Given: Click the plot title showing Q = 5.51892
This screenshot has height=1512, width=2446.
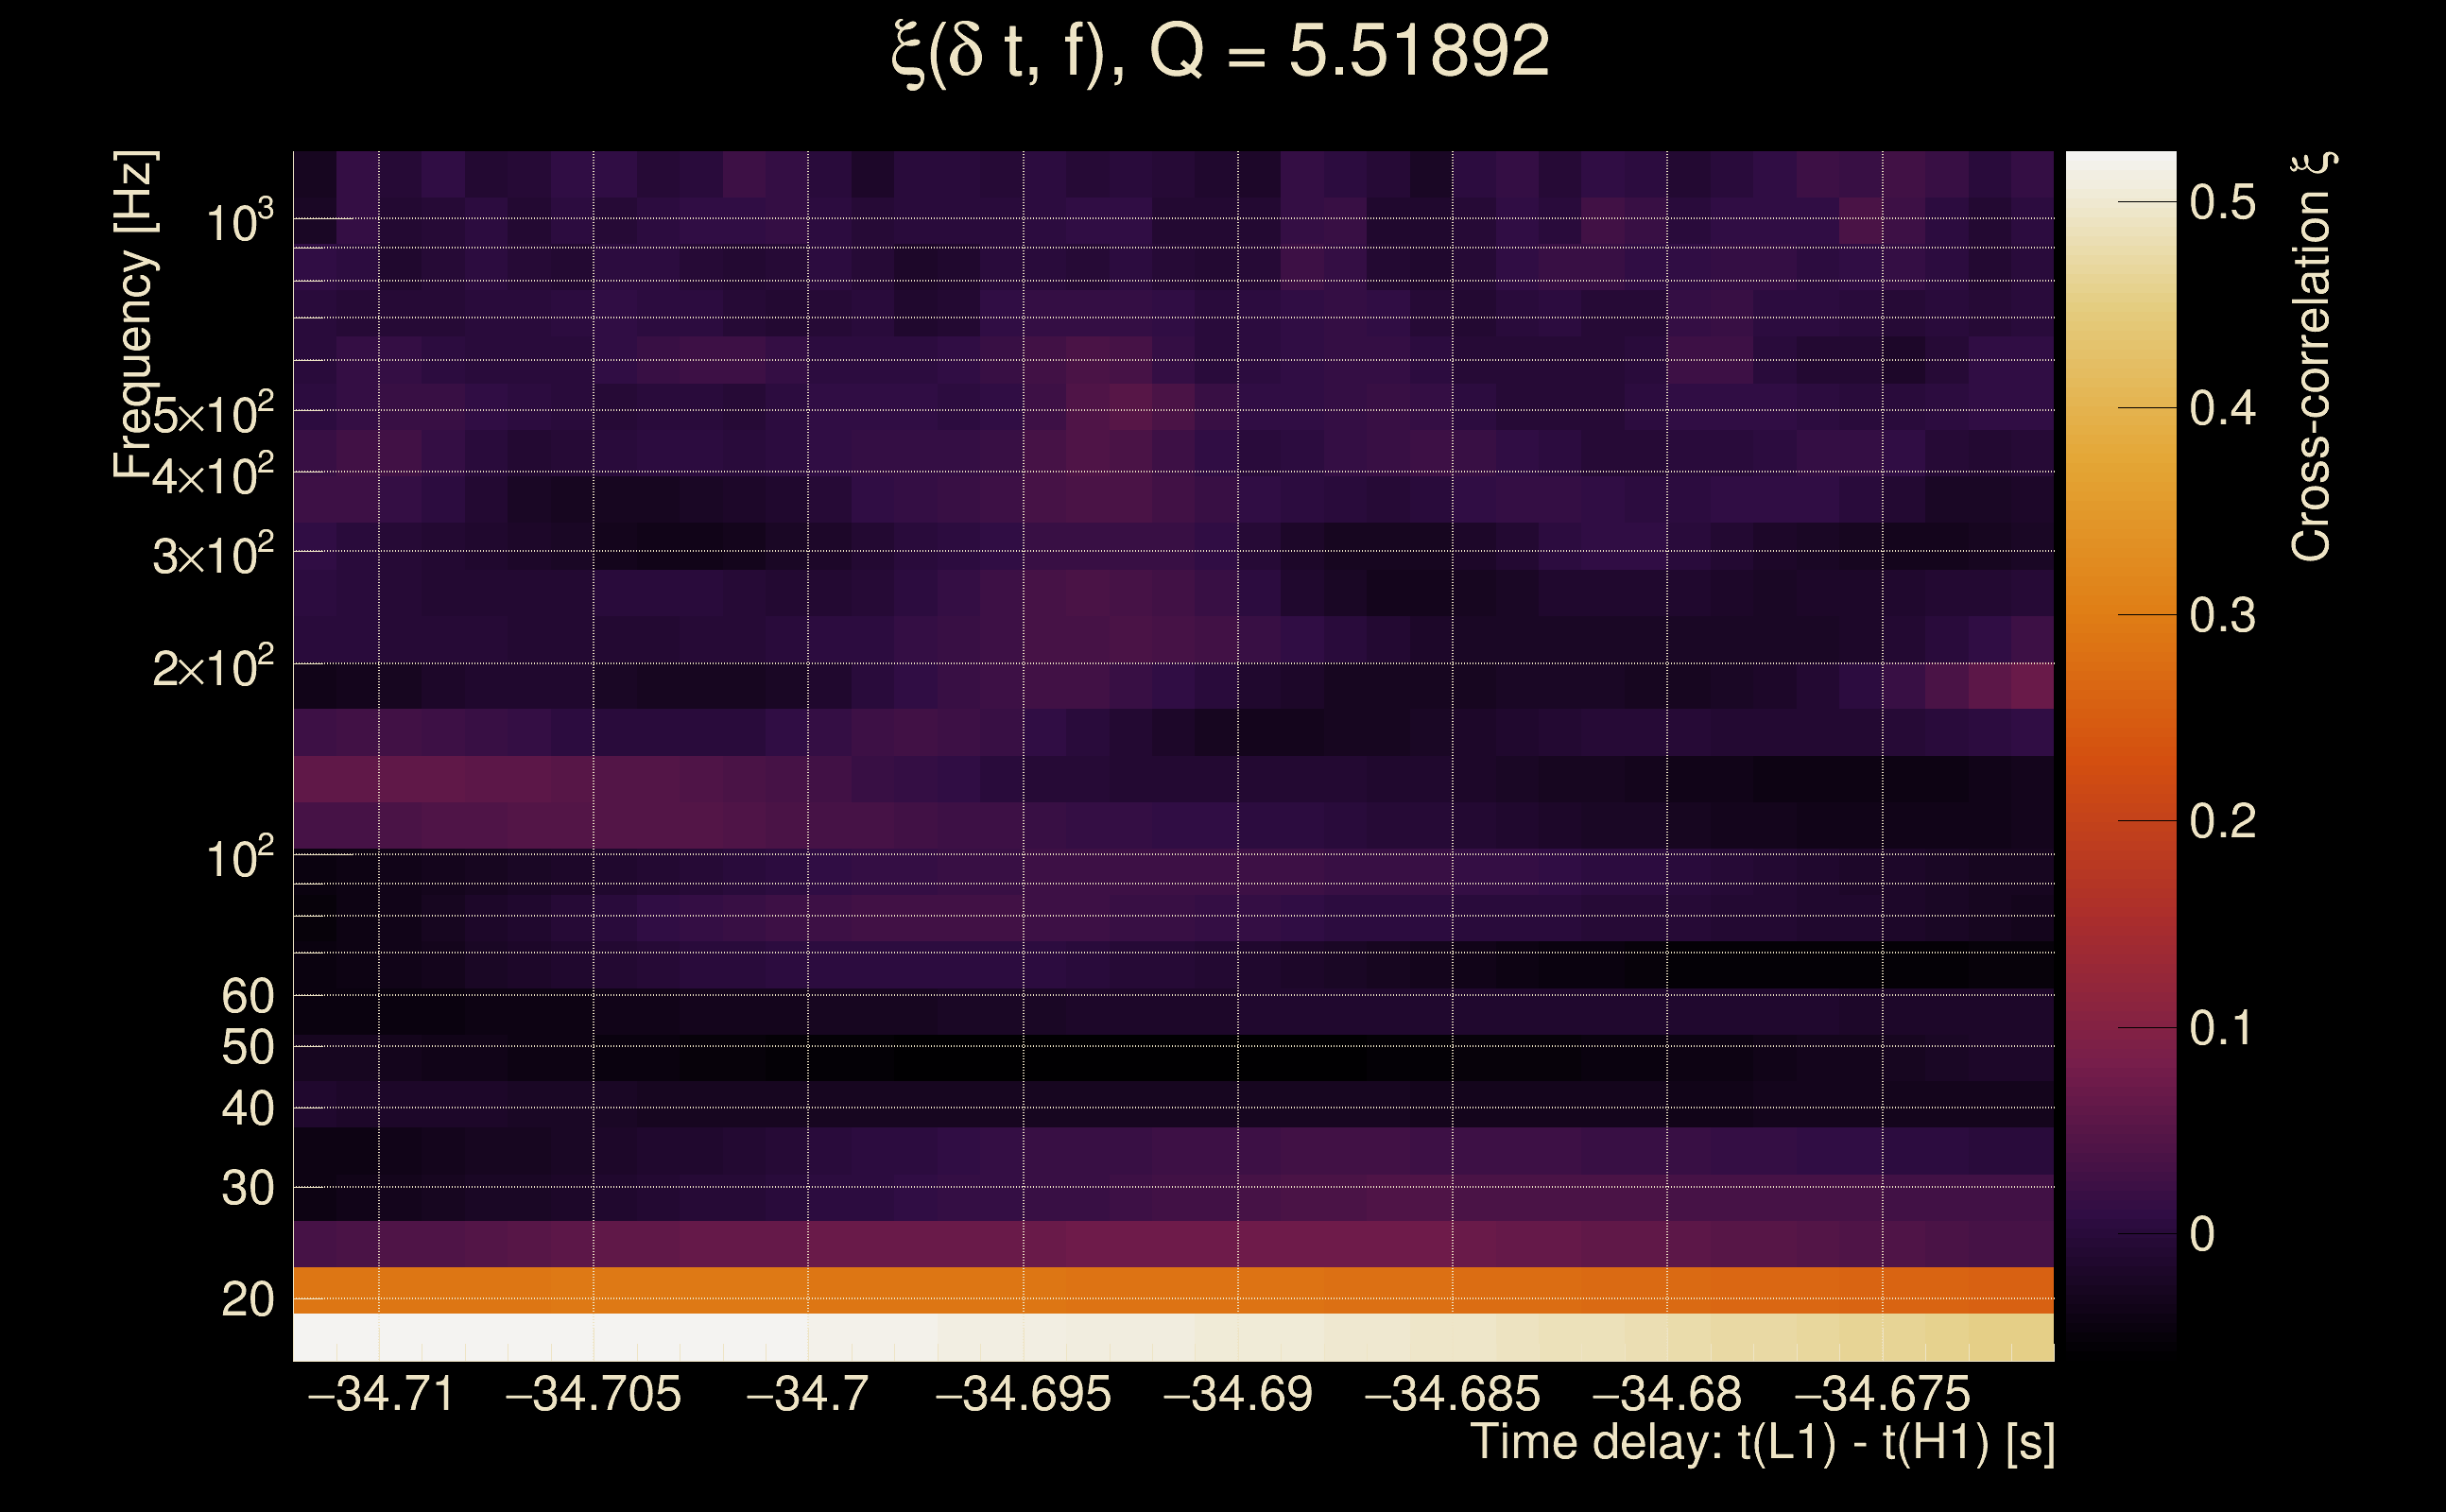Looking at the screenshot, I should click(1220, 52).
